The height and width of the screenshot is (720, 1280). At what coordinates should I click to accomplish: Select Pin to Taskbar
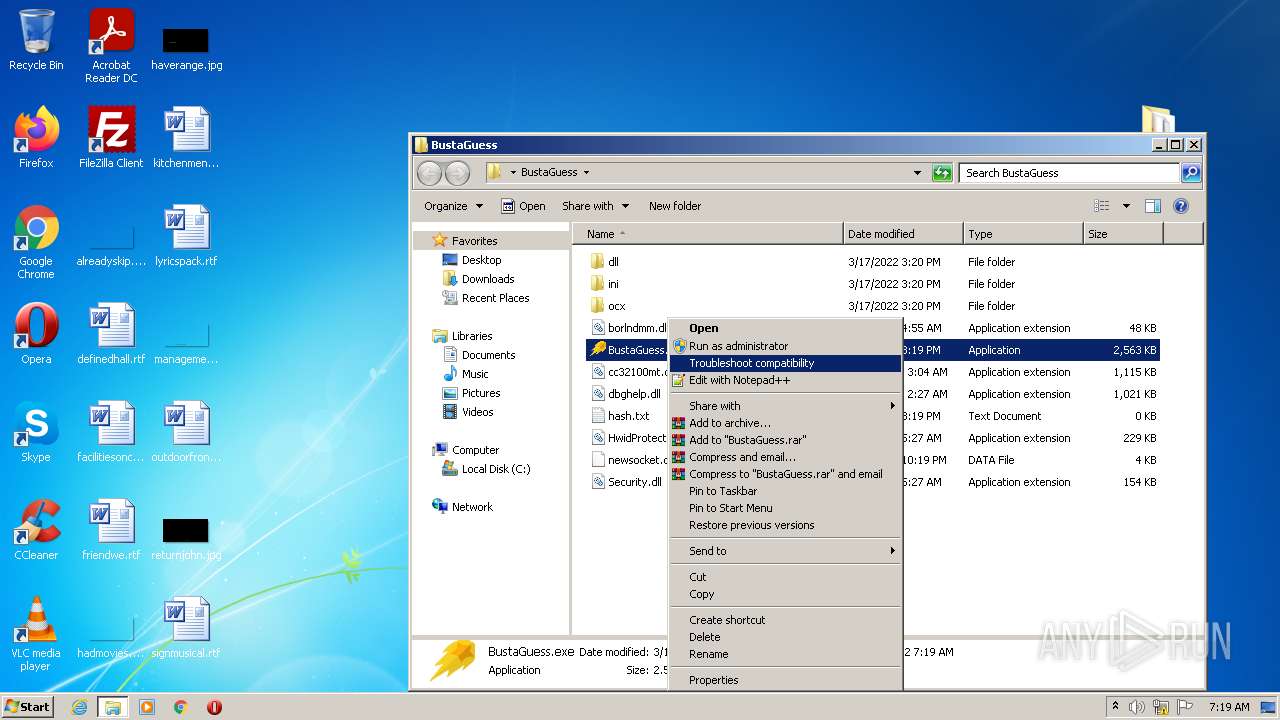785,491
